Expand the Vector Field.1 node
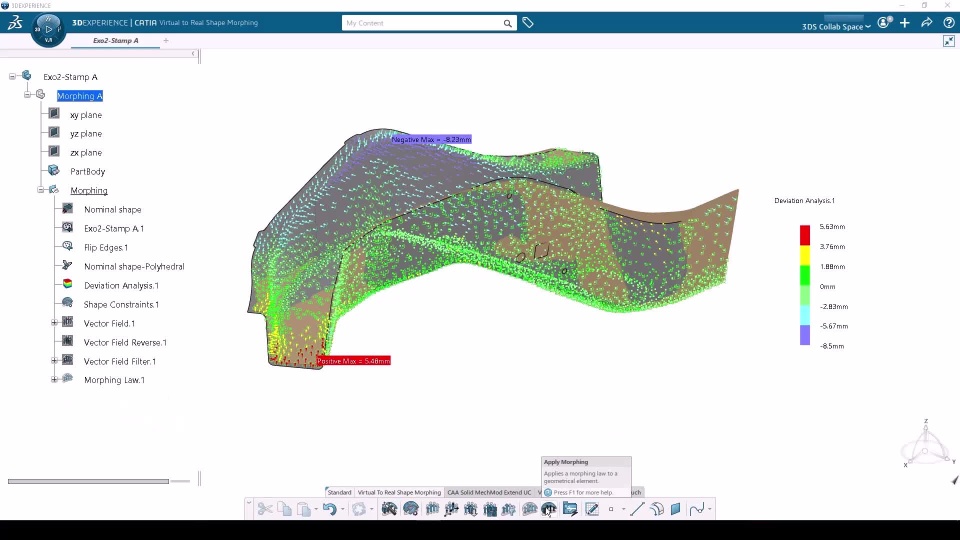The height and width of the screenshot is (540, 960). pyautogui.click(x=54, y=323)
